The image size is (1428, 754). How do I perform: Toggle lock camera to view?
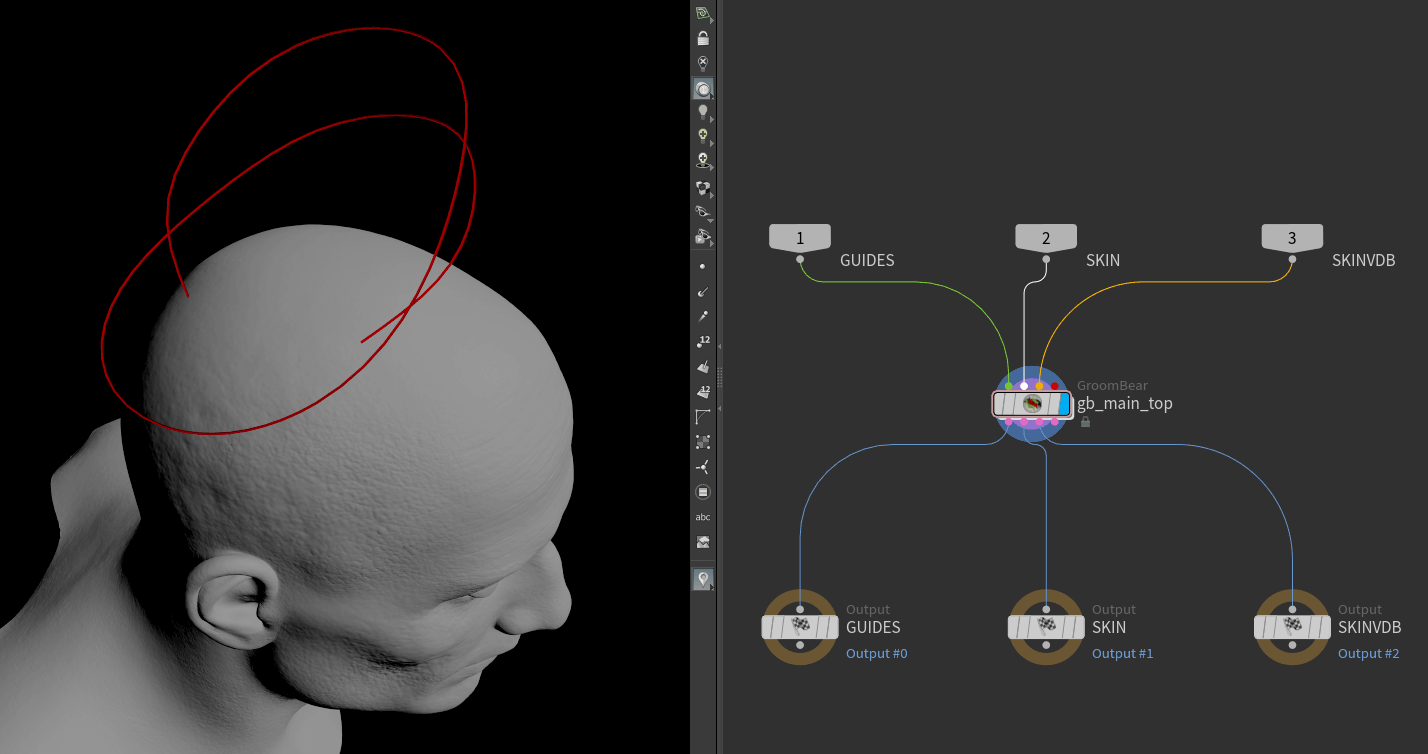703,38
